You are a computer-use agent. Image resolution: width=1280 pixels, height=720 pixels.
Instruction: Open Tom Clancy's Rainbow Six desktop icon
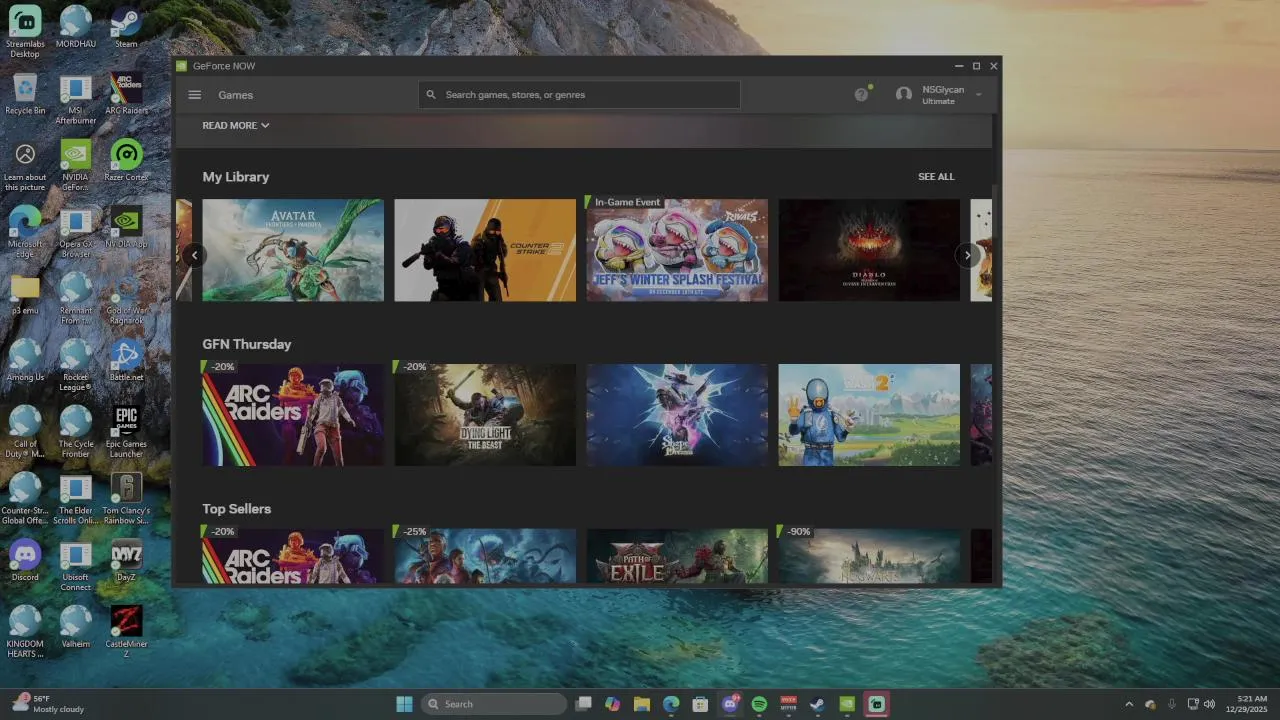click(126, 499)
